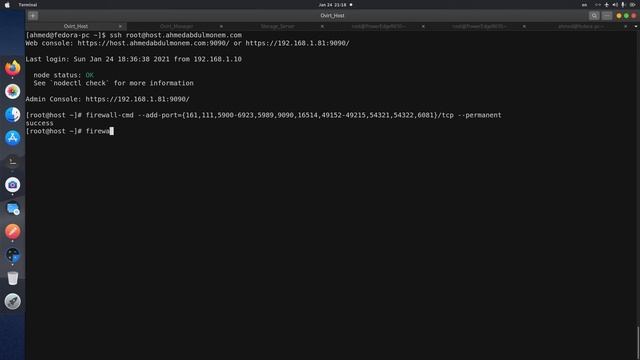
Task: Select the ahmed@fedora-pc tab
Action: 580,26
